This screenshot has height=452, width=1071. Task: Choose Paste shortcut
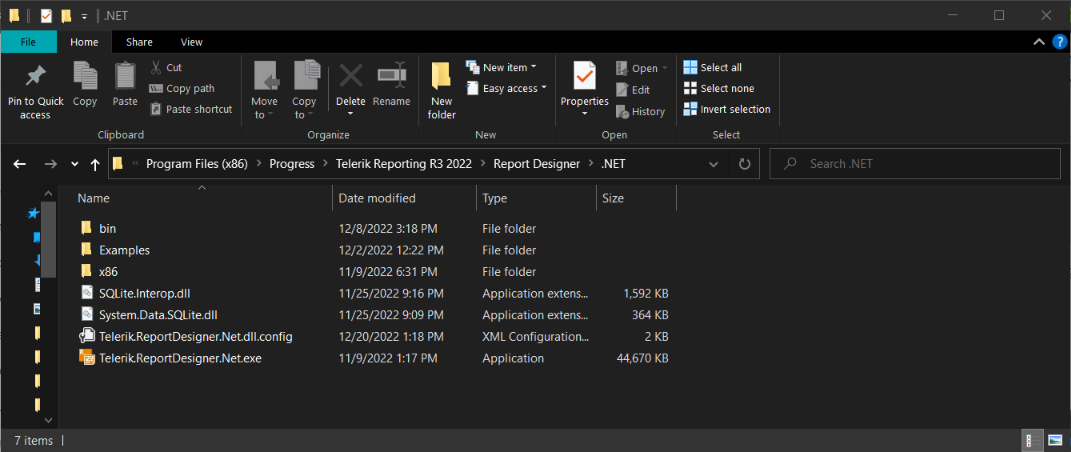tap(191, 109)
